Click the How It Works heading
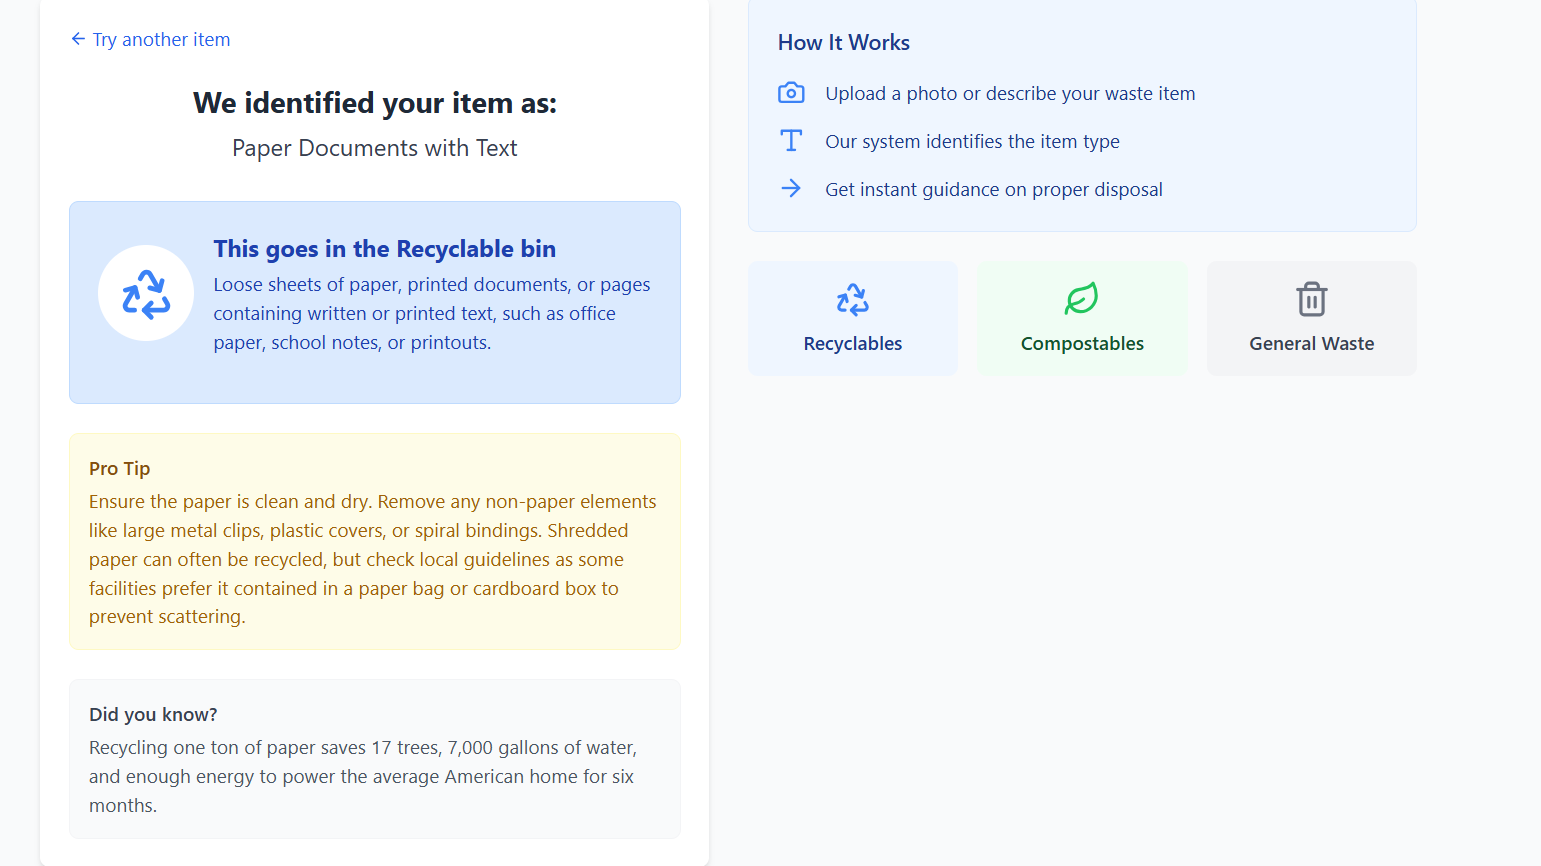 tap(844, 43)
